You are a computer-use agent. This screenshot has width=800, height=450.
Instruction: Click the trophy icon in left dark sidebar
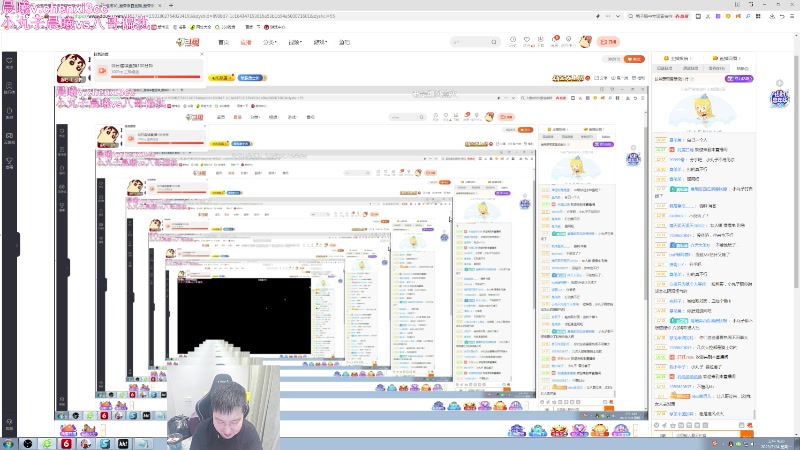[x=9, y=163]
